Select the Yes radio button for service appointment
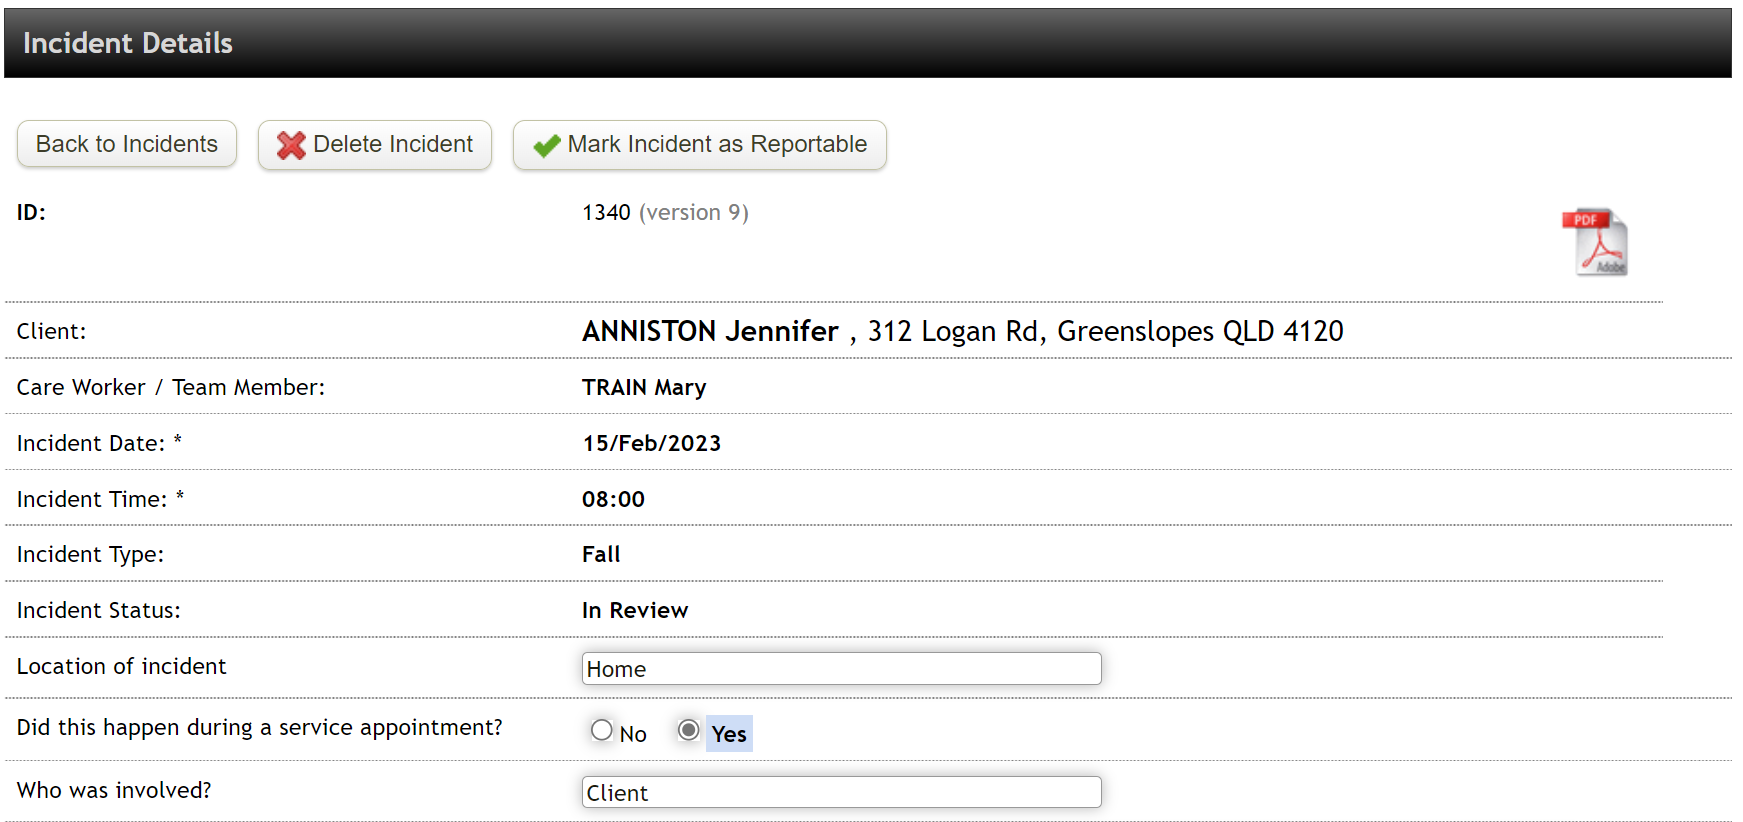The width and height of the screenshot is (1743, 822). tap(687, 730)
